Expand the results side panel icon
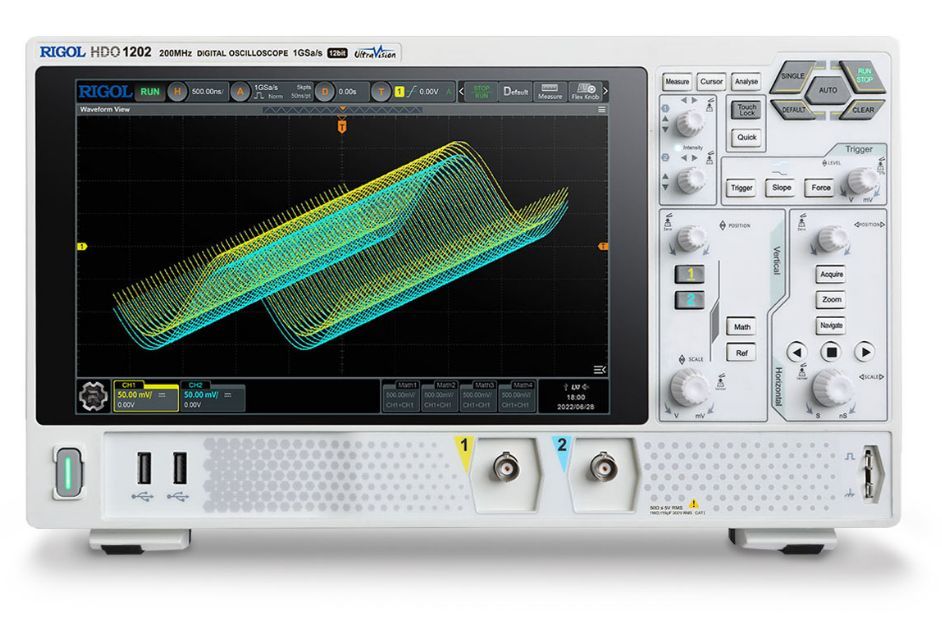Image resolution: width=942 pixels, height=620 pixels. pyautogui.click(x=599, y=368)
